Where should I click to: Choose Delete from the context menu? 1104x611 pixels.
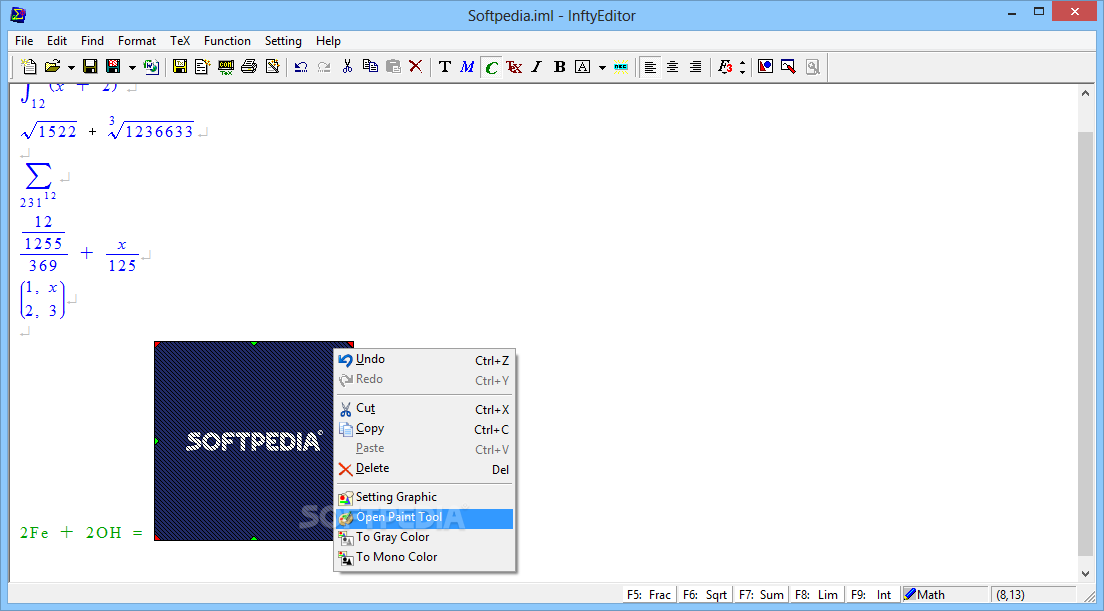click(425, 469)
